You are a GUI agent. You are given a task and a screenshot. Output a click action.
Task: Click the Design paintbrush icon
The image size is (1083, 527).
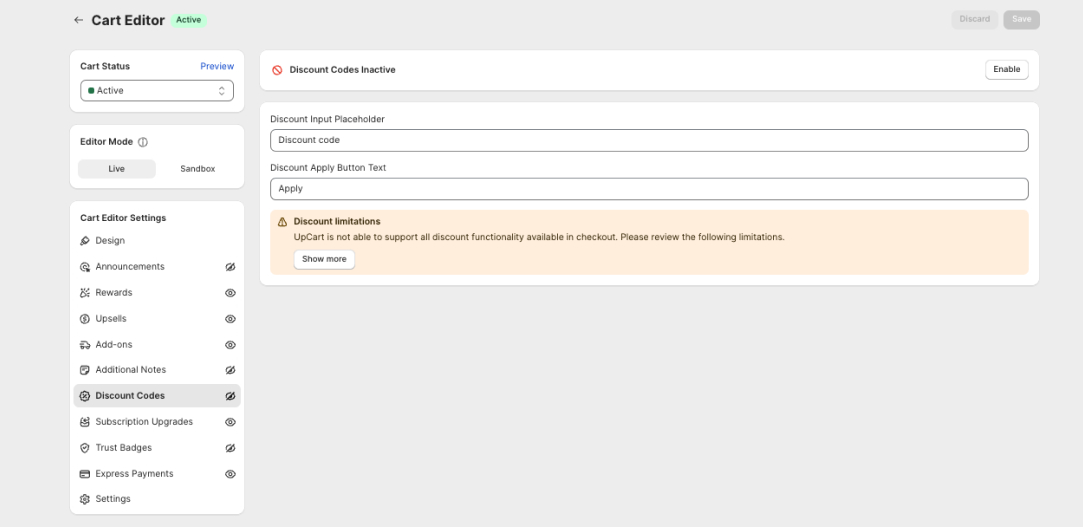(85, 241)
